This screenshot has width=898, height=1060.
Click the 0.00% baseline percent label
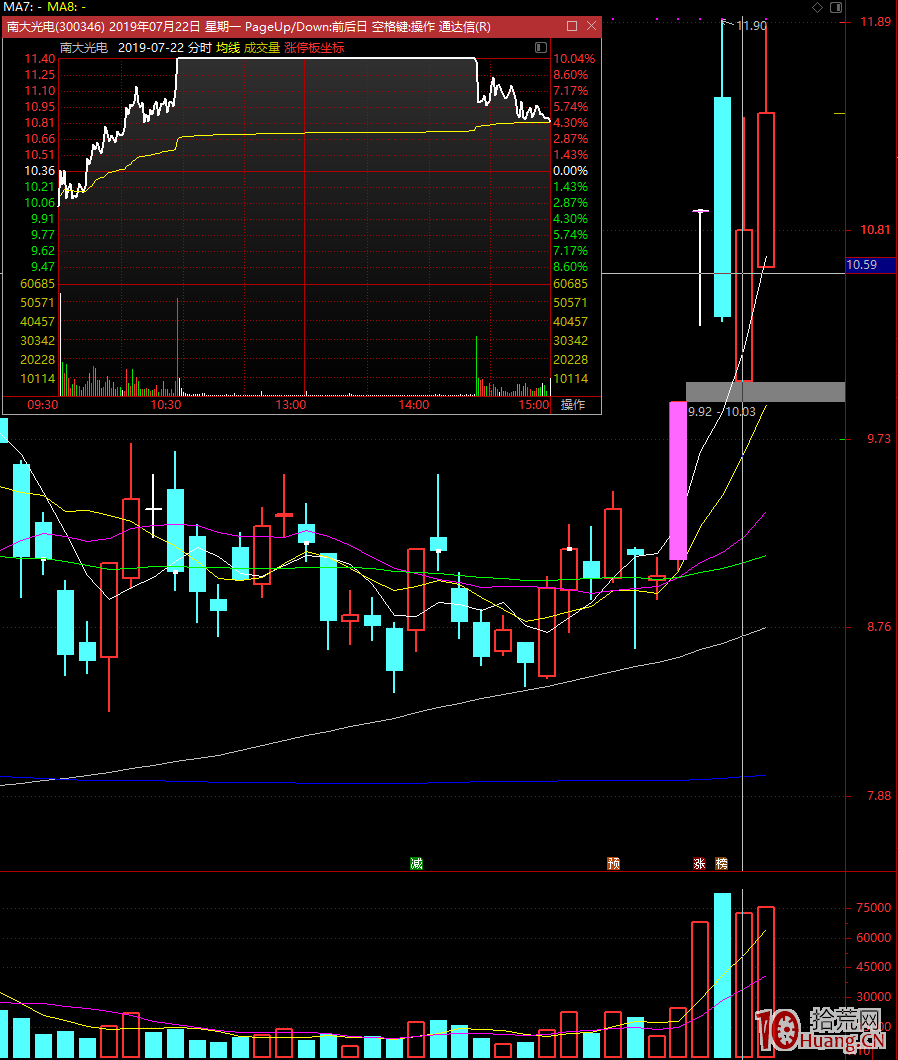[x=571, y=170]
